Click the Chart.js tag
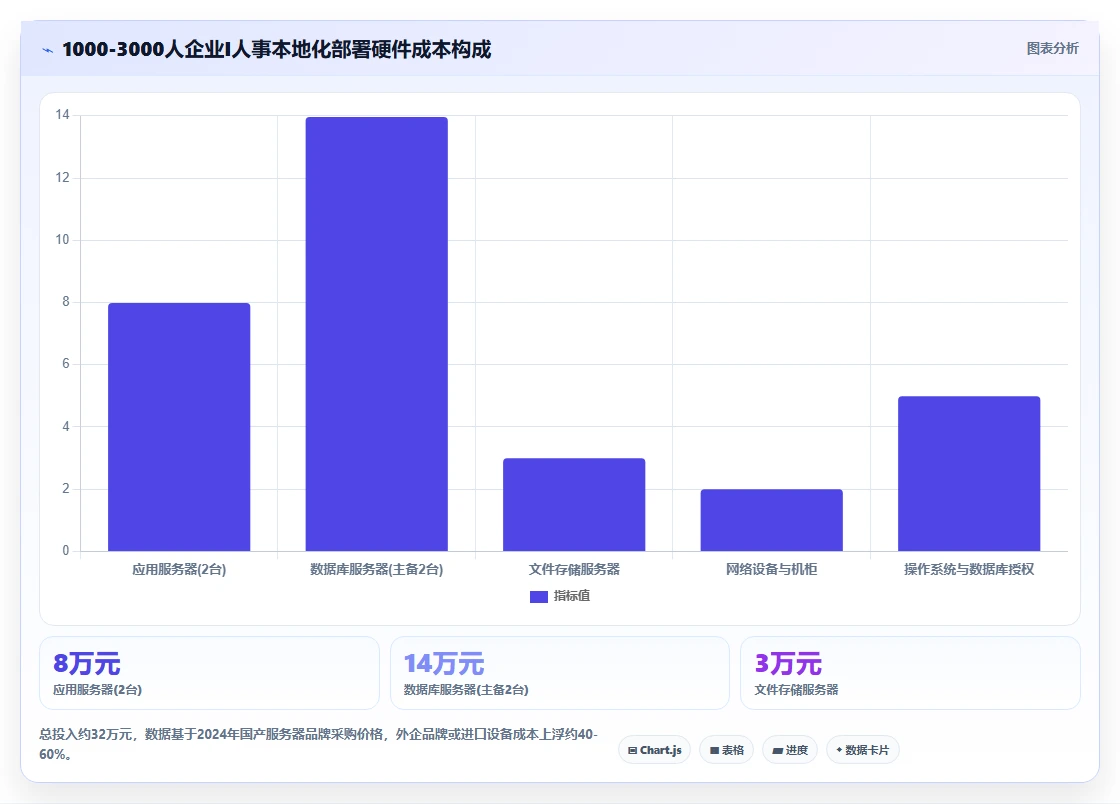 (x=654, y=750)
